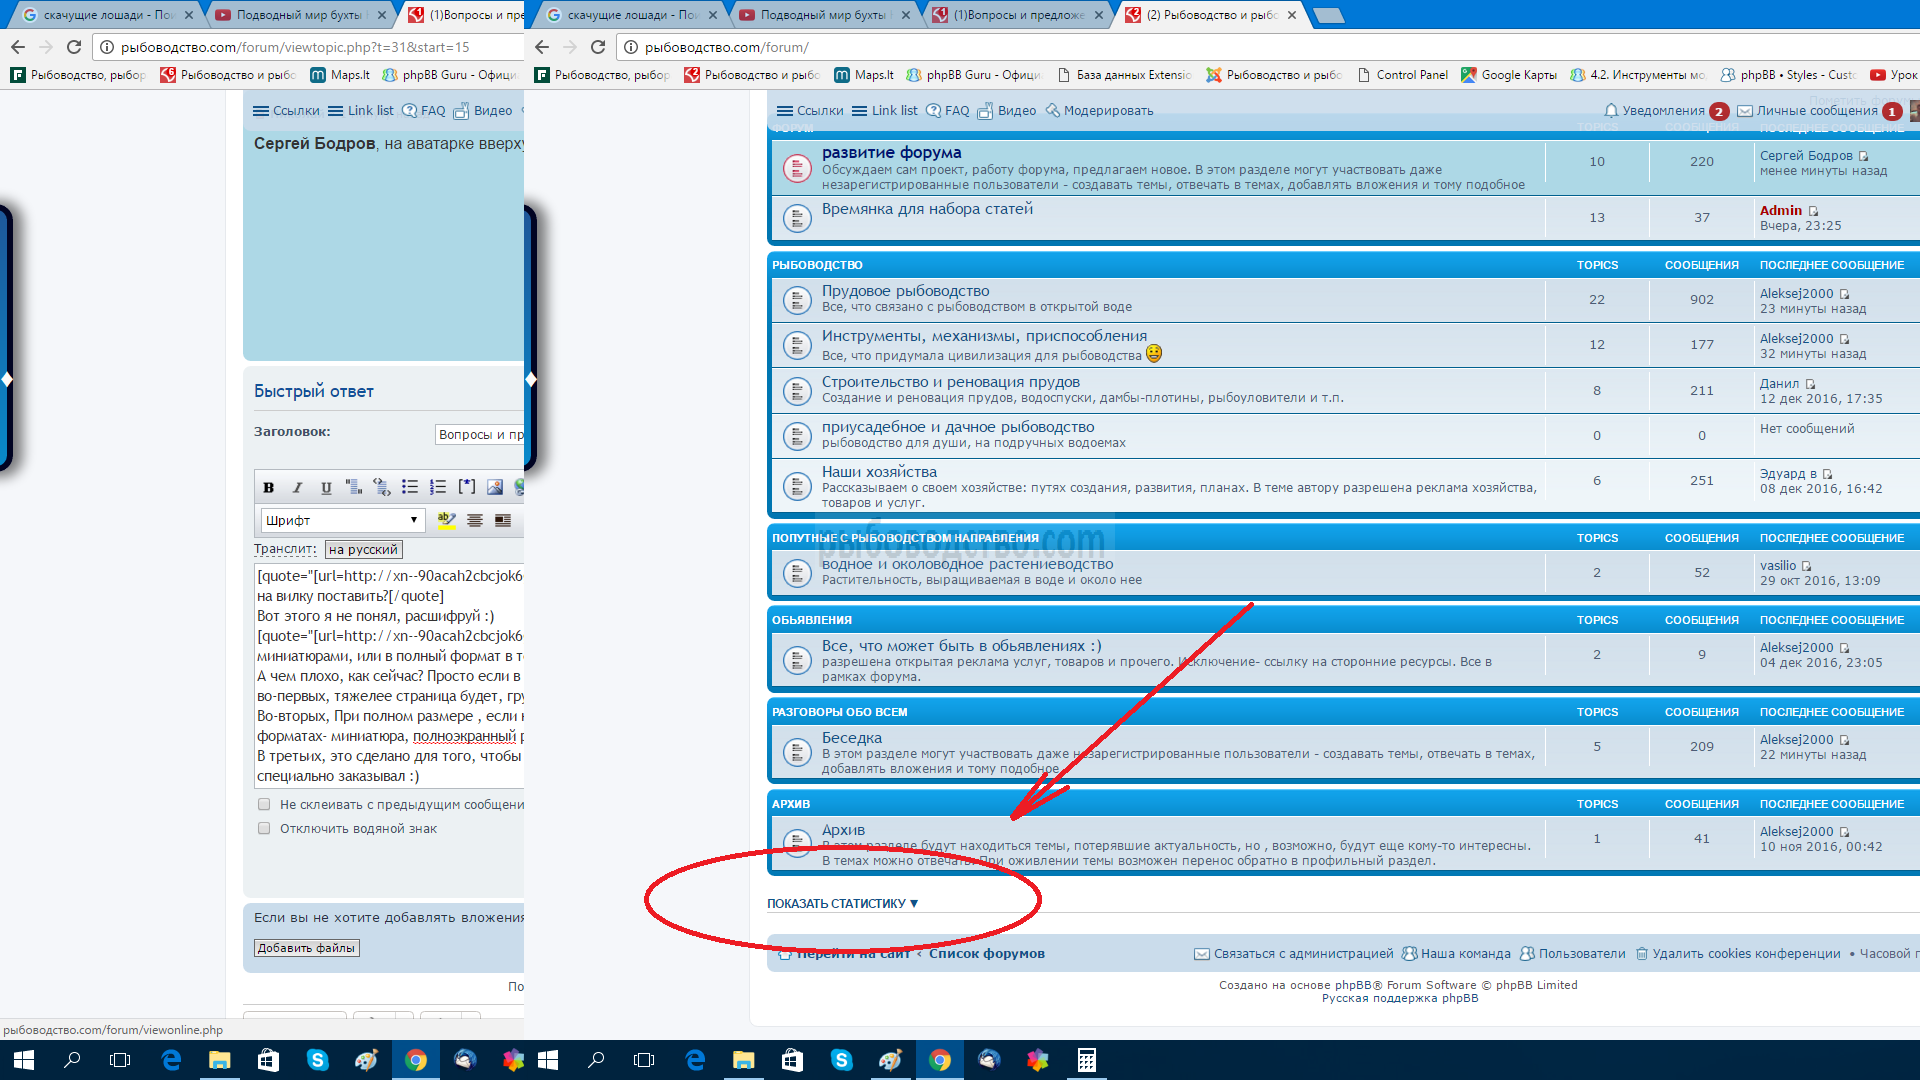
Task: Click the Bold formatting button in editor
Action: click(268, 488)
